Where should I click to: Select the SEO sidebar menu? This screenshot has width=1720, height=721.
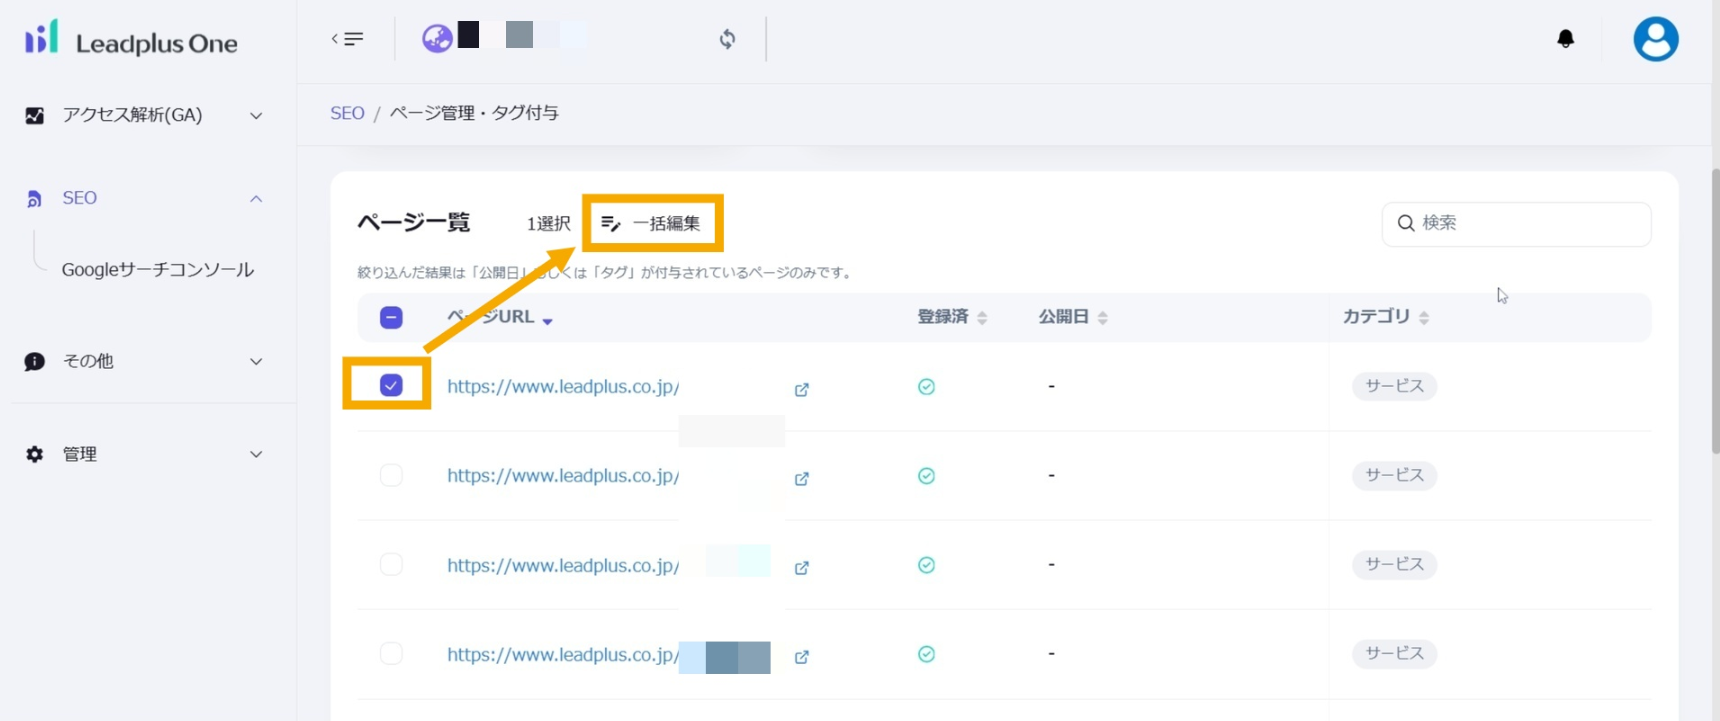(80, 198)
